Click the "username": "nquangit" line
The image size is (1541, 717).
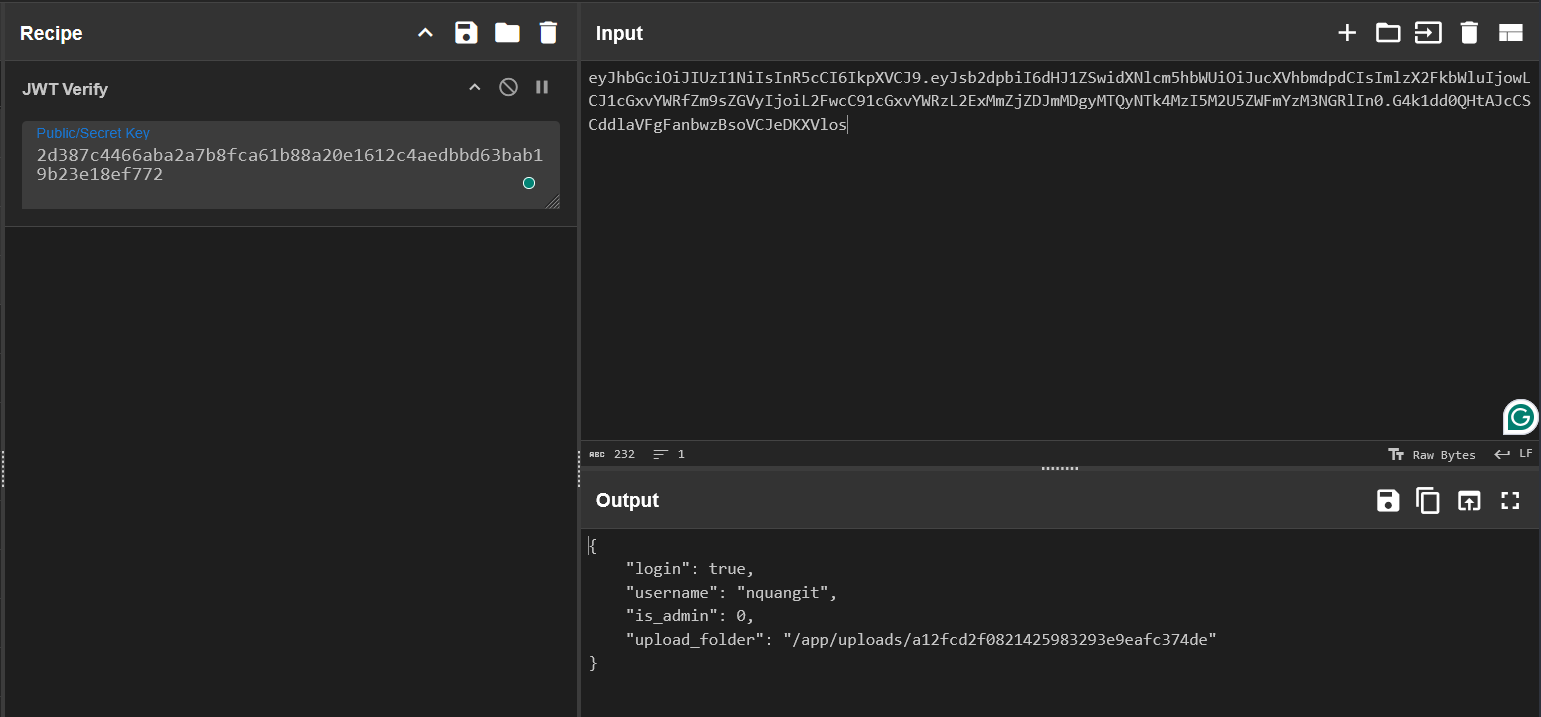731,592
